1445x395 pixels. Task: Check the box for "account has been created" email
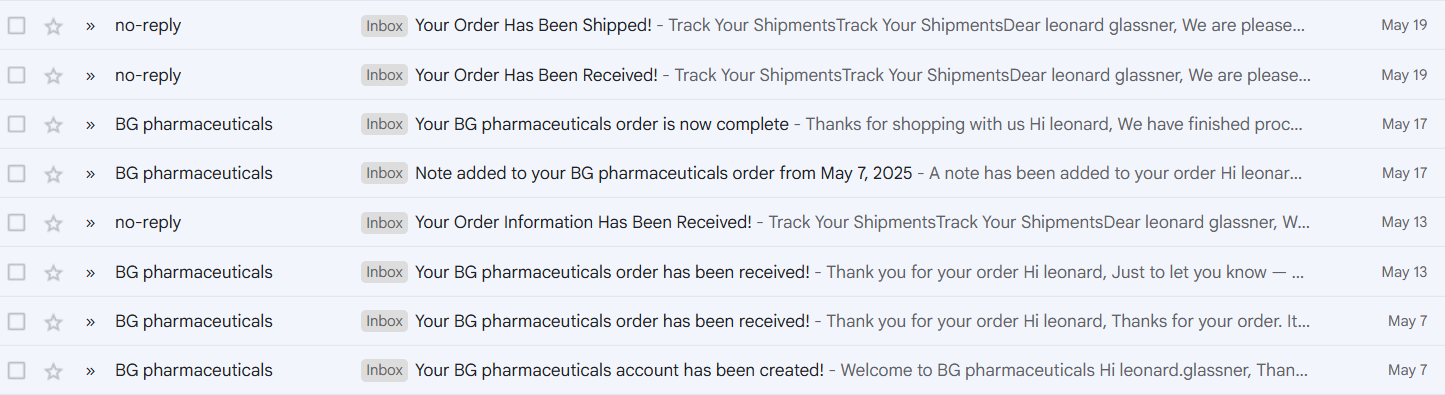[16, 371]
